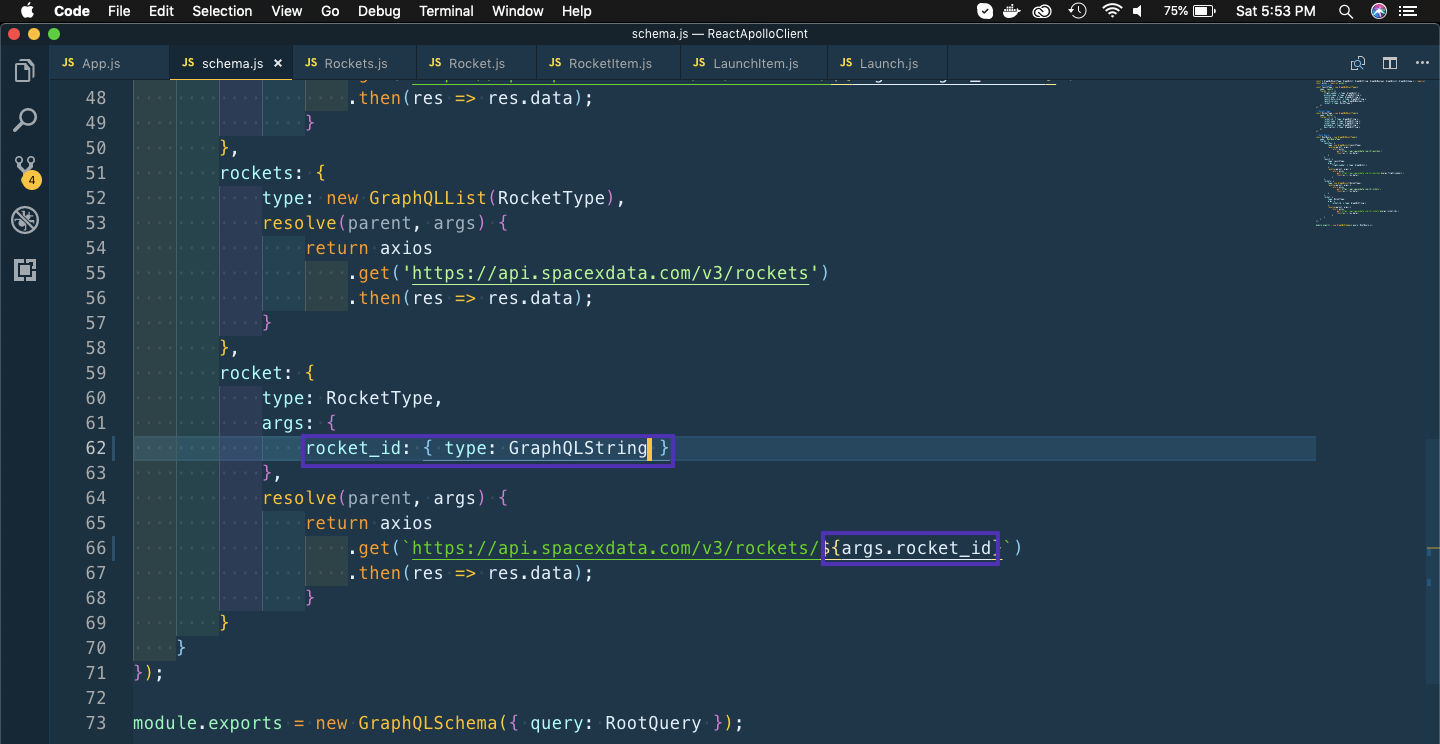
Task: Click 'resolve' on line 64
Action: [300, 498]
